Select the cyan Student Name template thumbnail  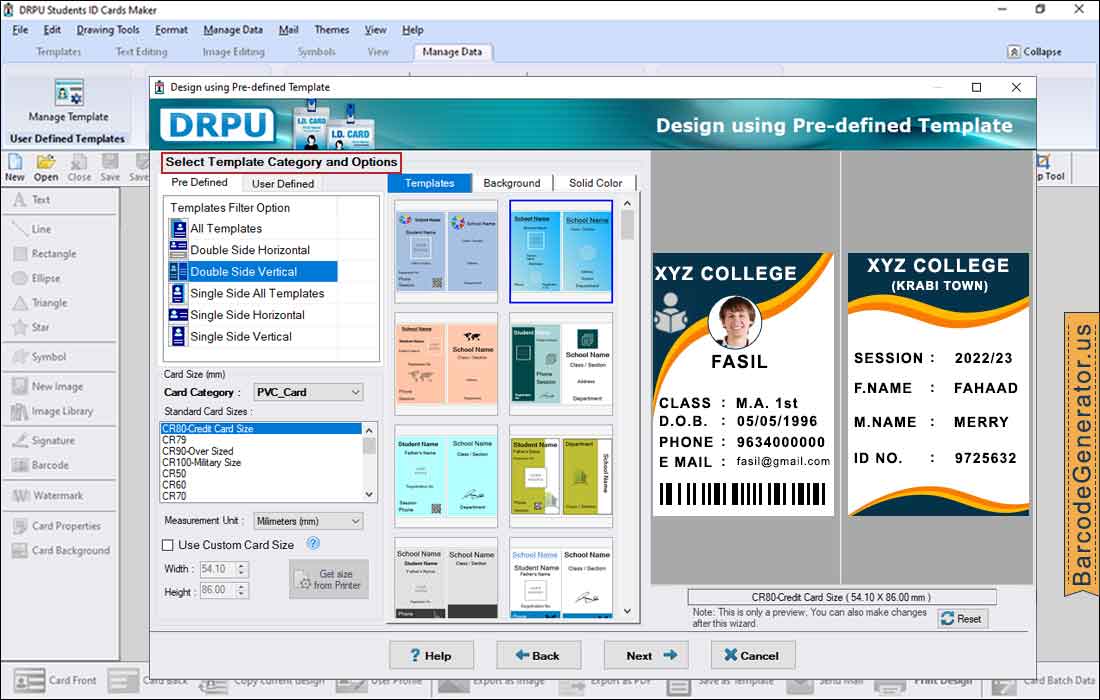click(x=446, y=476)
